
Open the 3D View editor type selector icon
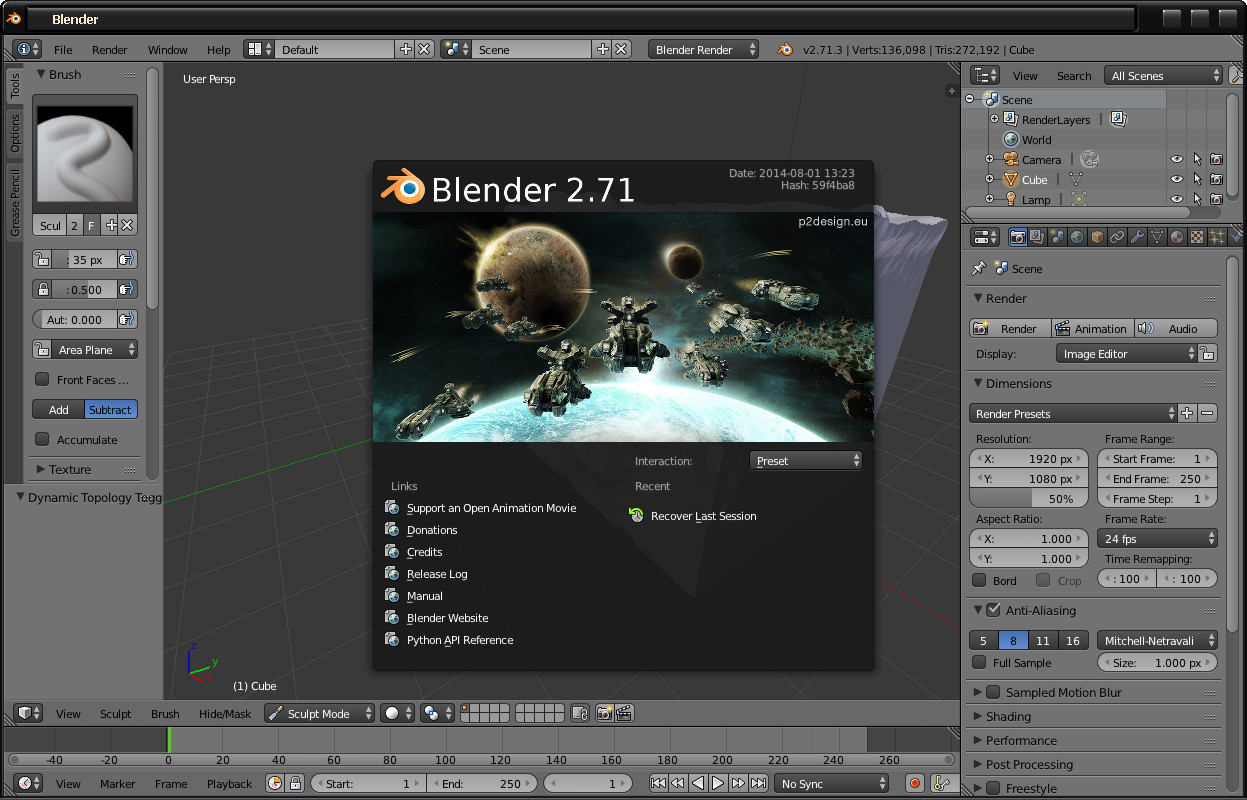(x=29, y=713)
